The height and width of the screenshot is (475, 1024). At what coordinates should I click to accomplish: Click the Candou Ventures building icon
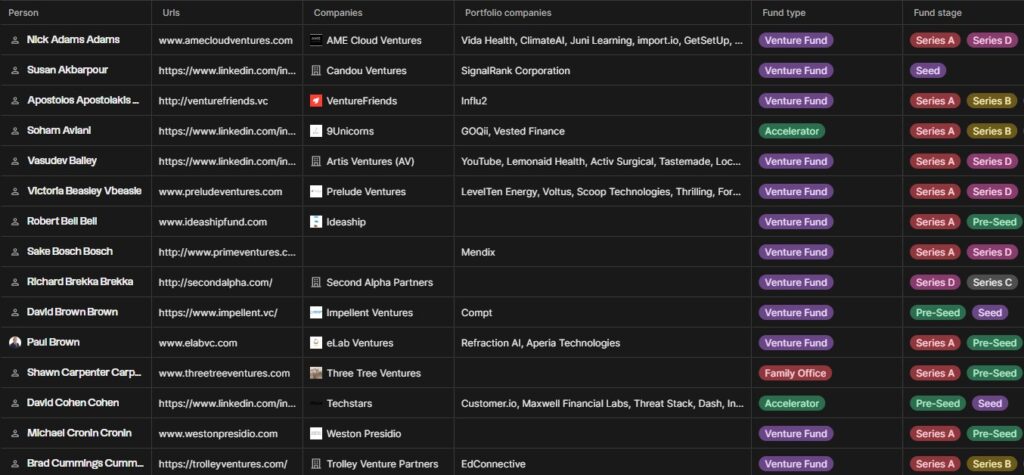[x=316, y=71]
